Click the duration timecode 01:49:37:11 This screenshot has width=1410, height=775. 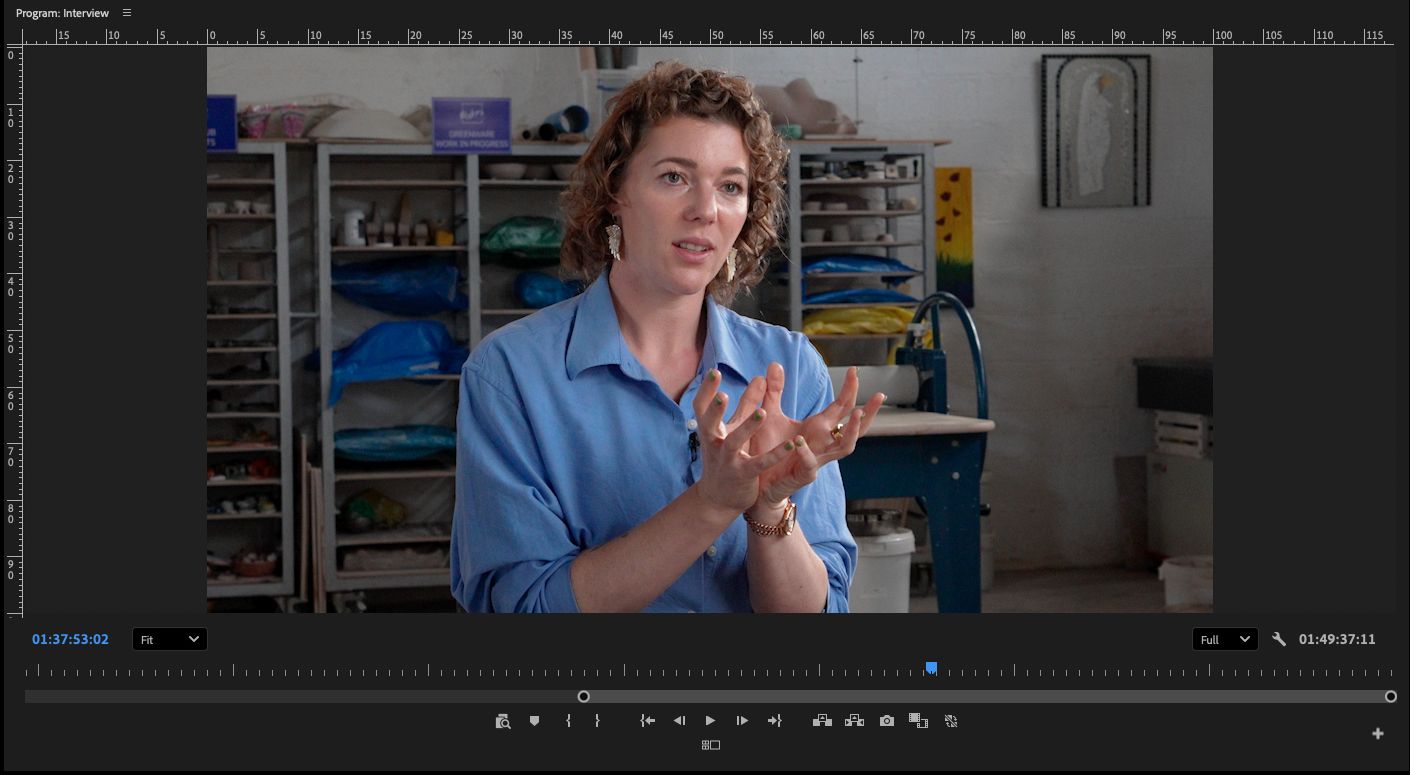click(1337, 639)
